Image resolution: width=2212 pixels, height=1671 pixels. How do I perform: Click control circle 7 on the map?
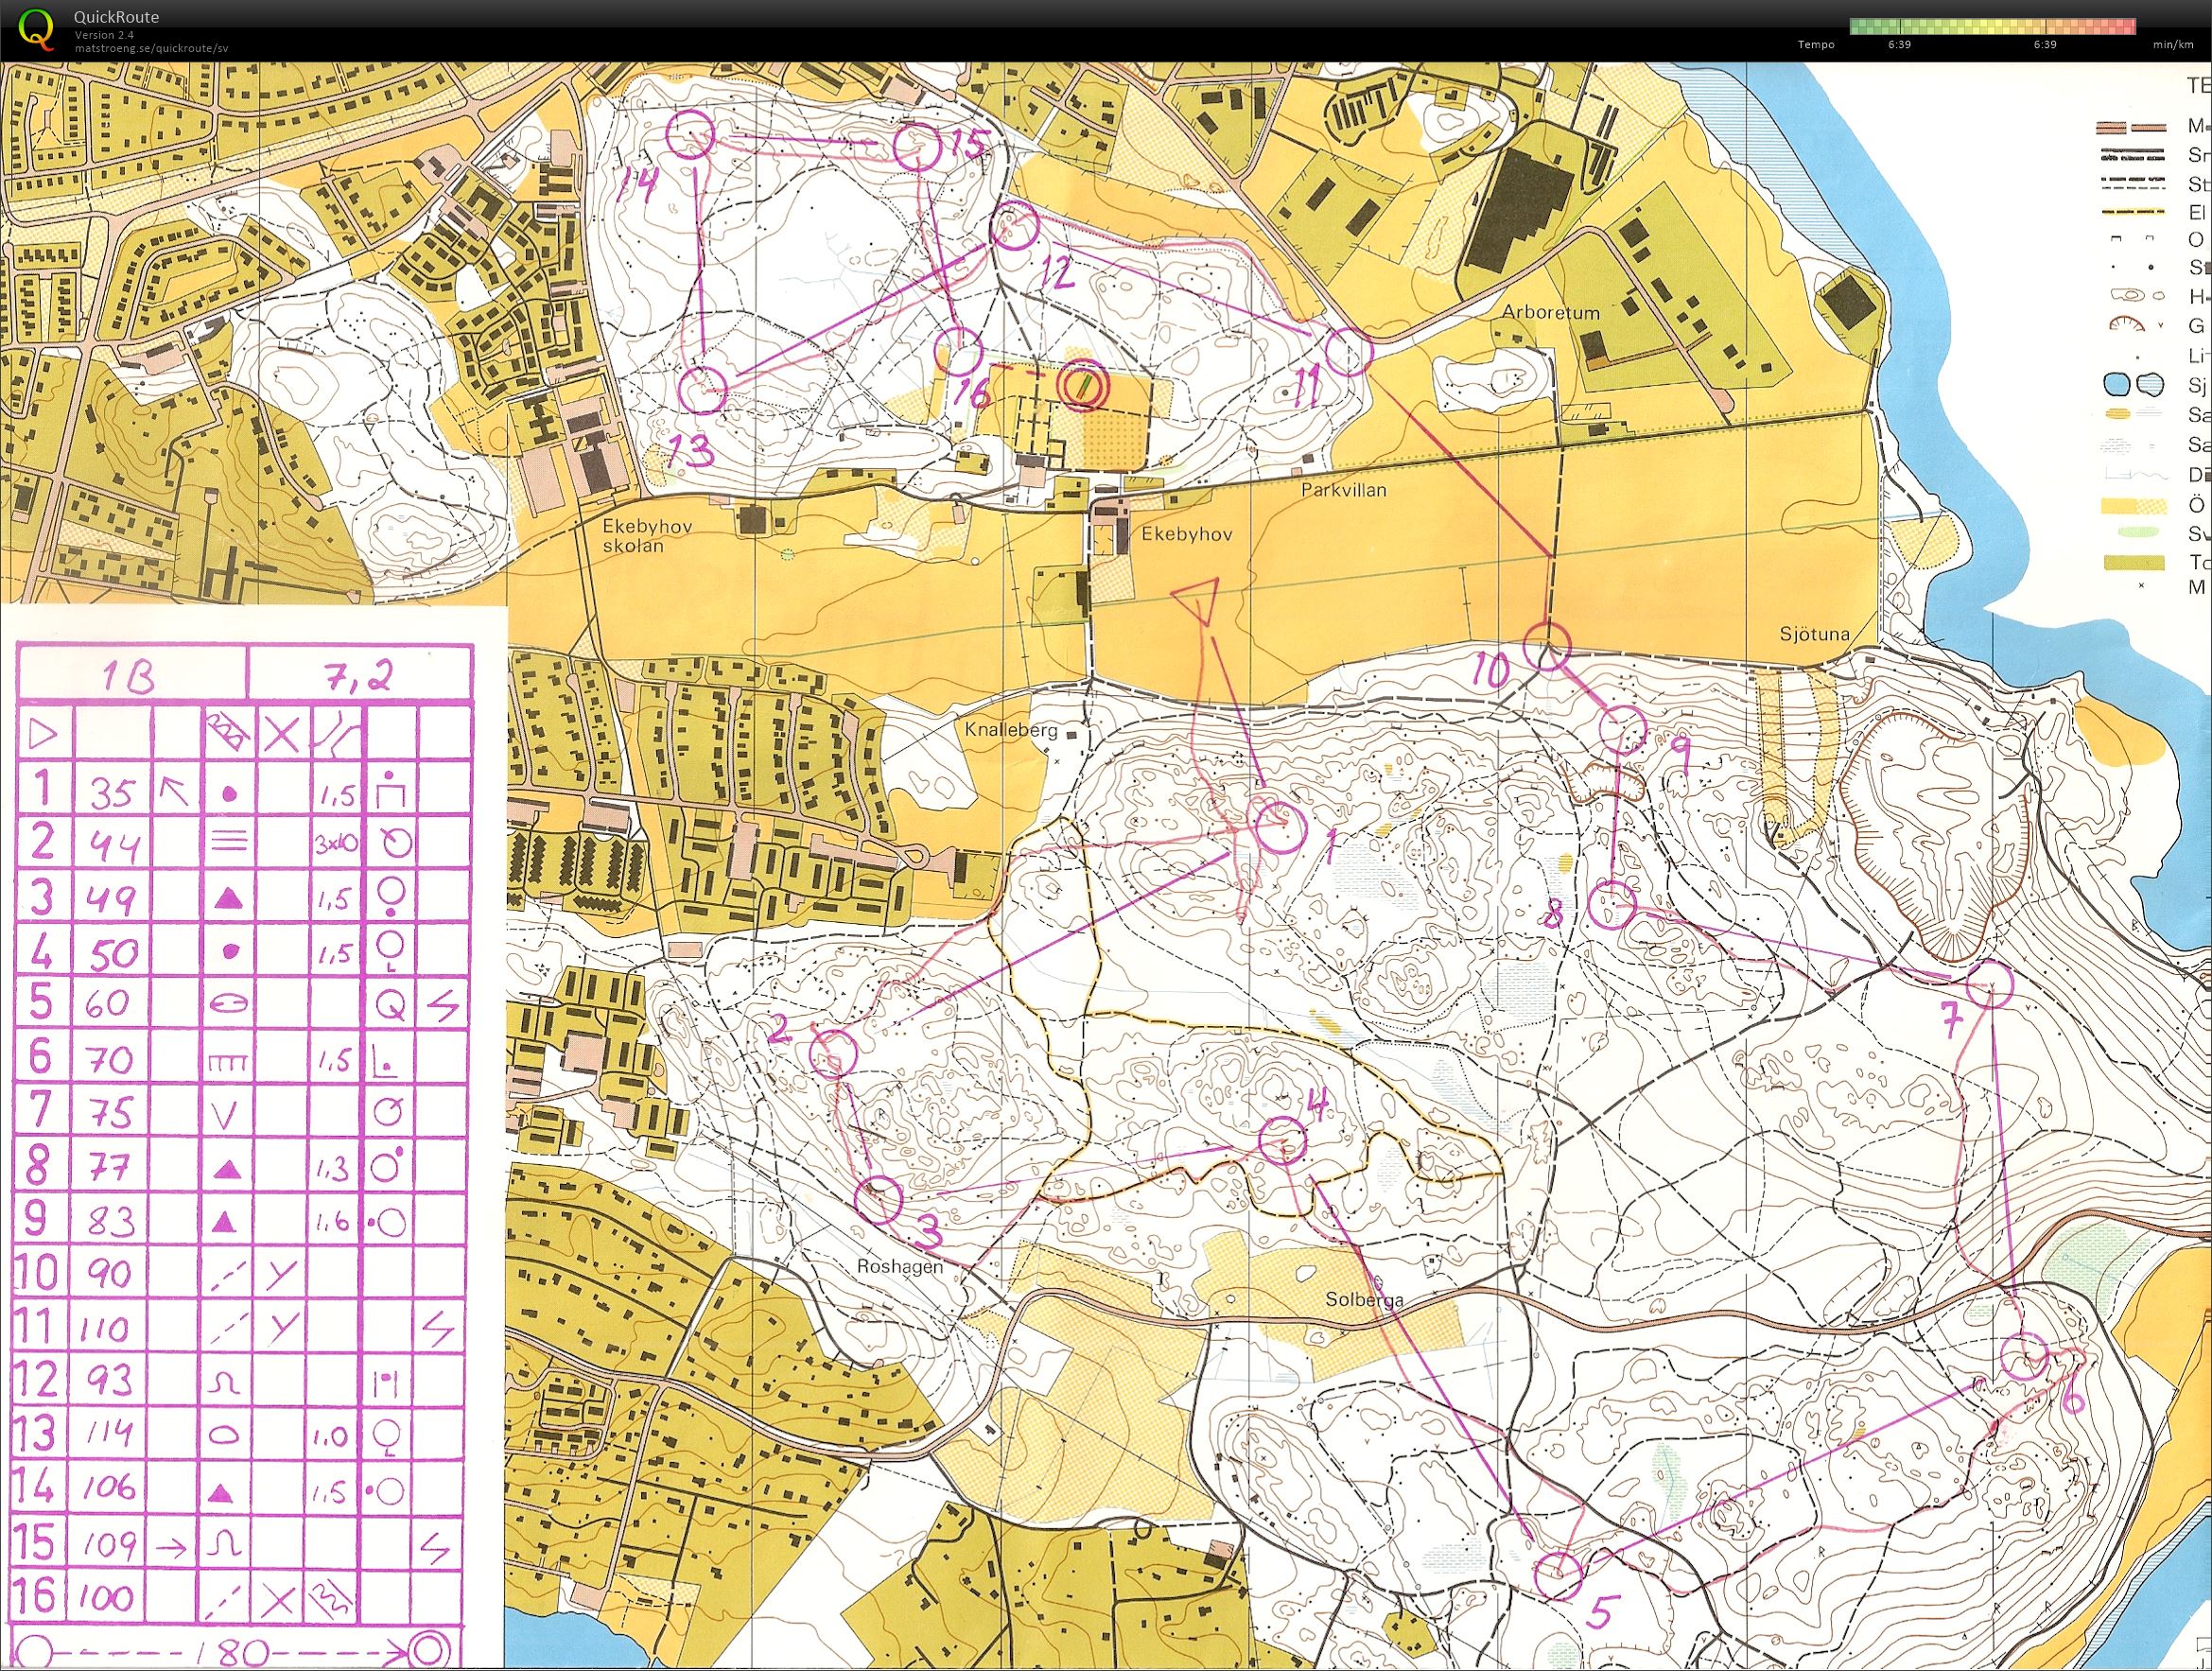point(1989,985)
